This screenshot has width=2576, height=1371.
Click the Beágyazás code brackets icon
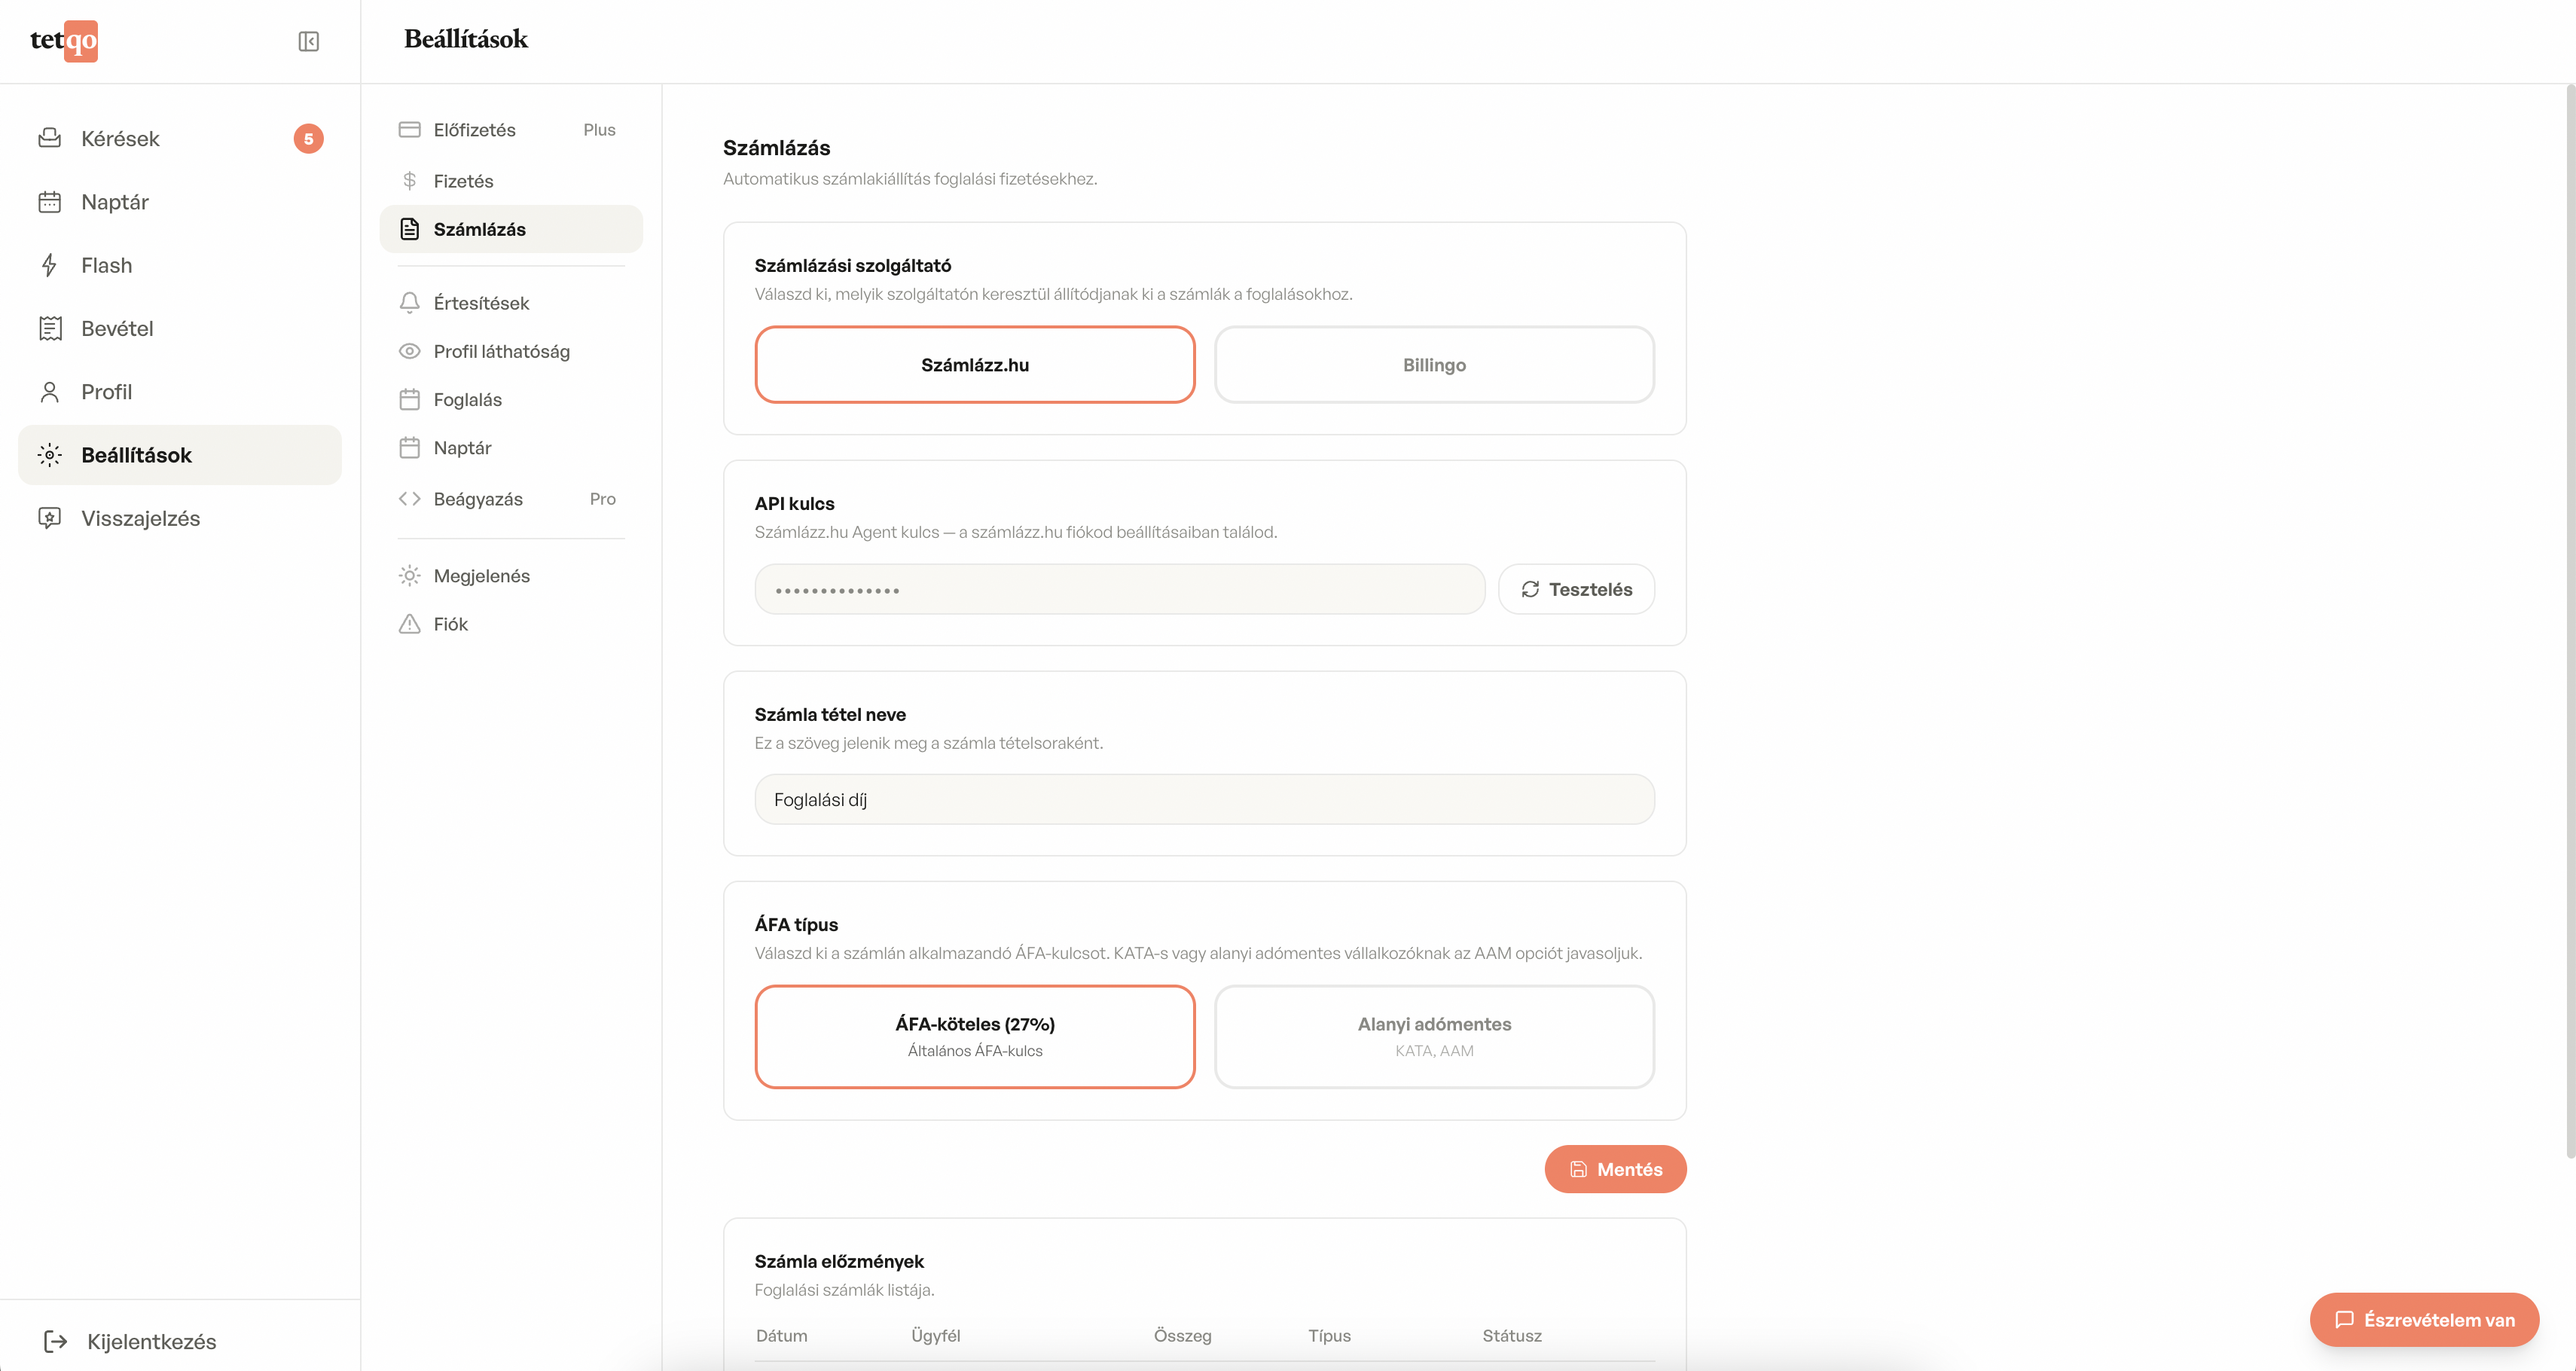409,499
